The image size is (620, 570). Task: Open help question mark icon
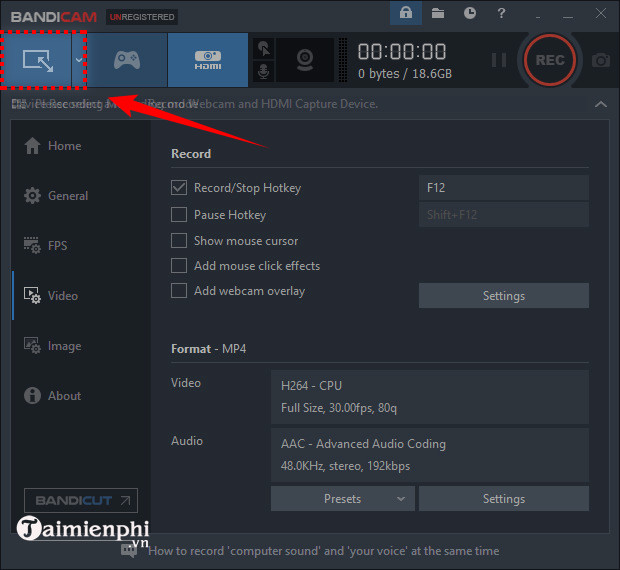click(501, 13)
